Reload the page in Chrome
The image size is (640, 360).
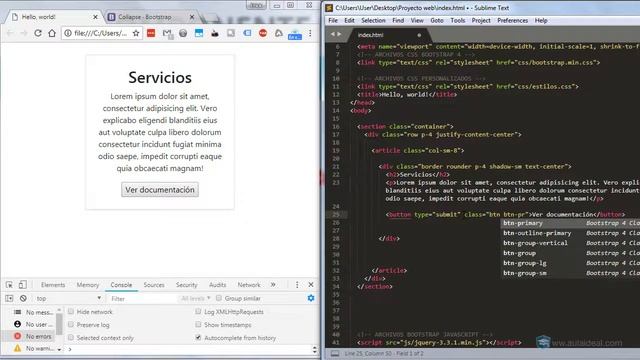(38, 33)
